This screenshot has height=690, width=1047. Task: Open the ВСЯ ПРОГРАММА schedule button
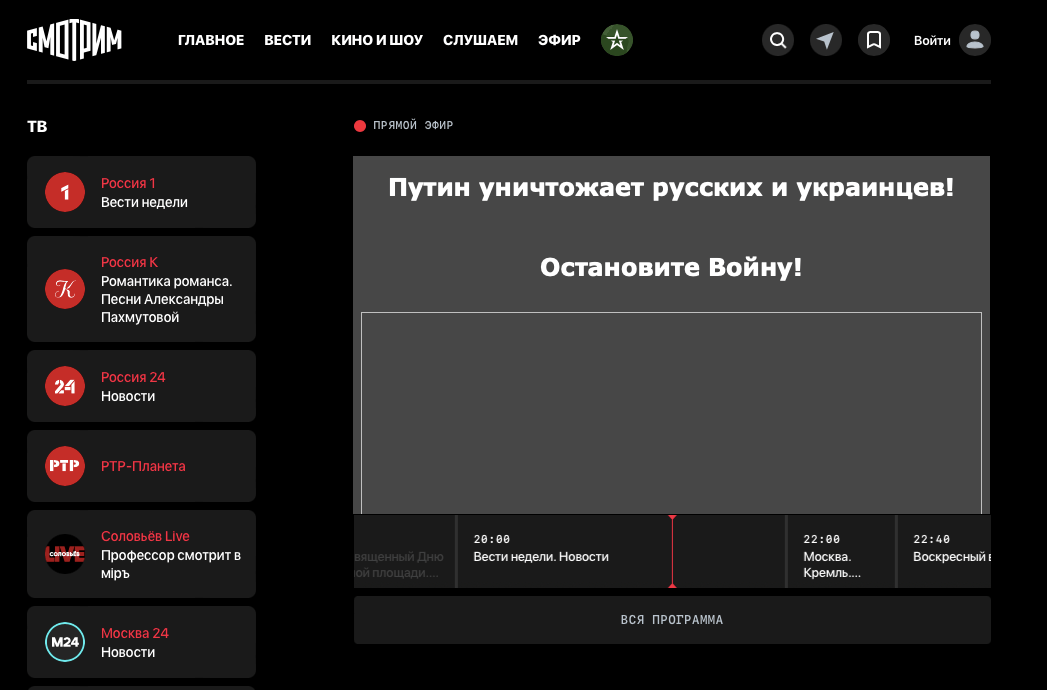(671, 620)
